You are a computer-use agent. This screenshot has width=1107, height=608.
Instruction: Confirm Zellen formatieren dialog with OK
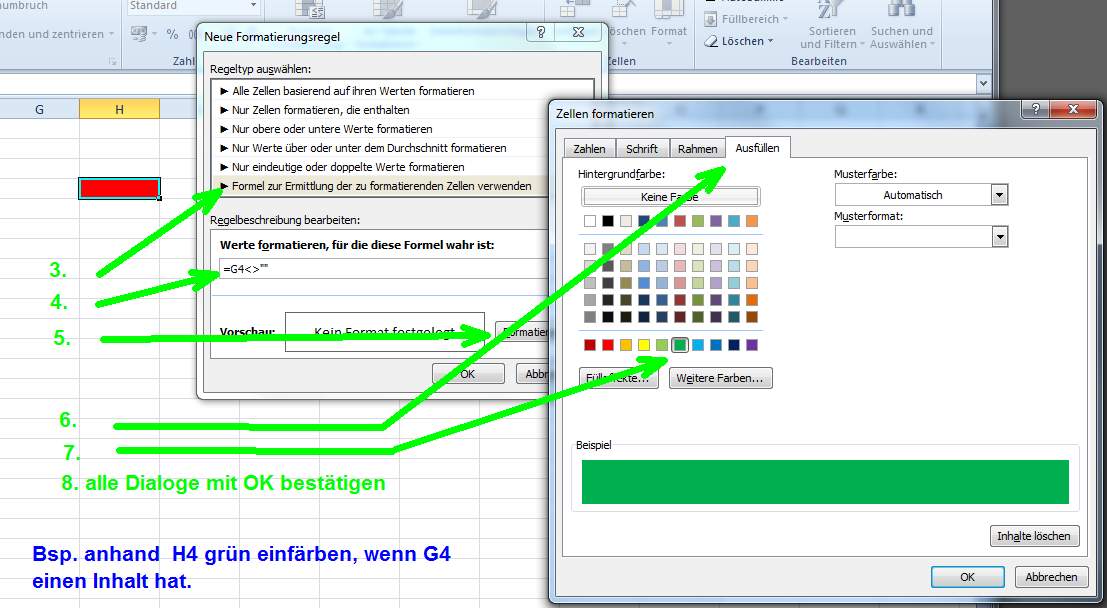[966, 577]
